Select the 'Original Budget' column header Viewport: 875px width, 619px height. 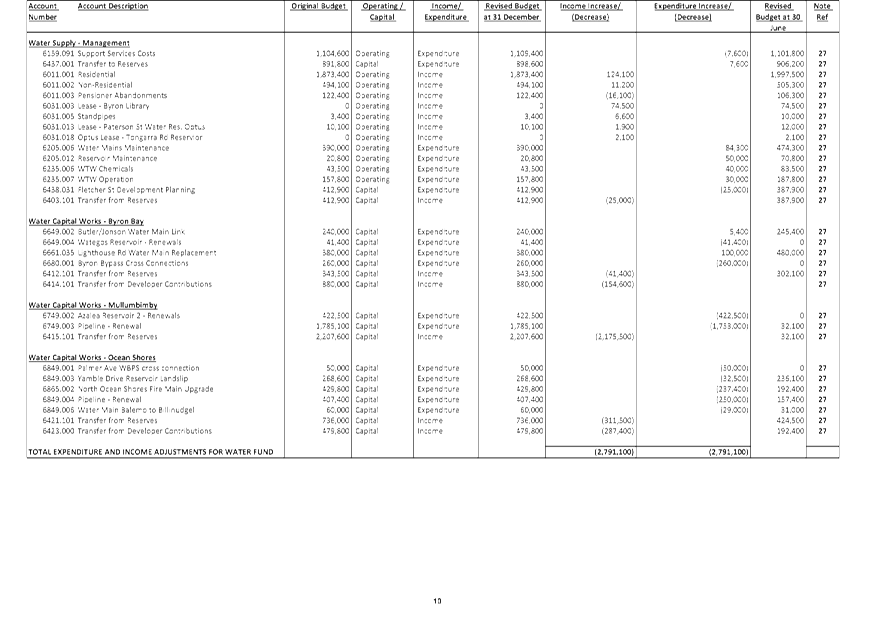(x=318, y=6)
